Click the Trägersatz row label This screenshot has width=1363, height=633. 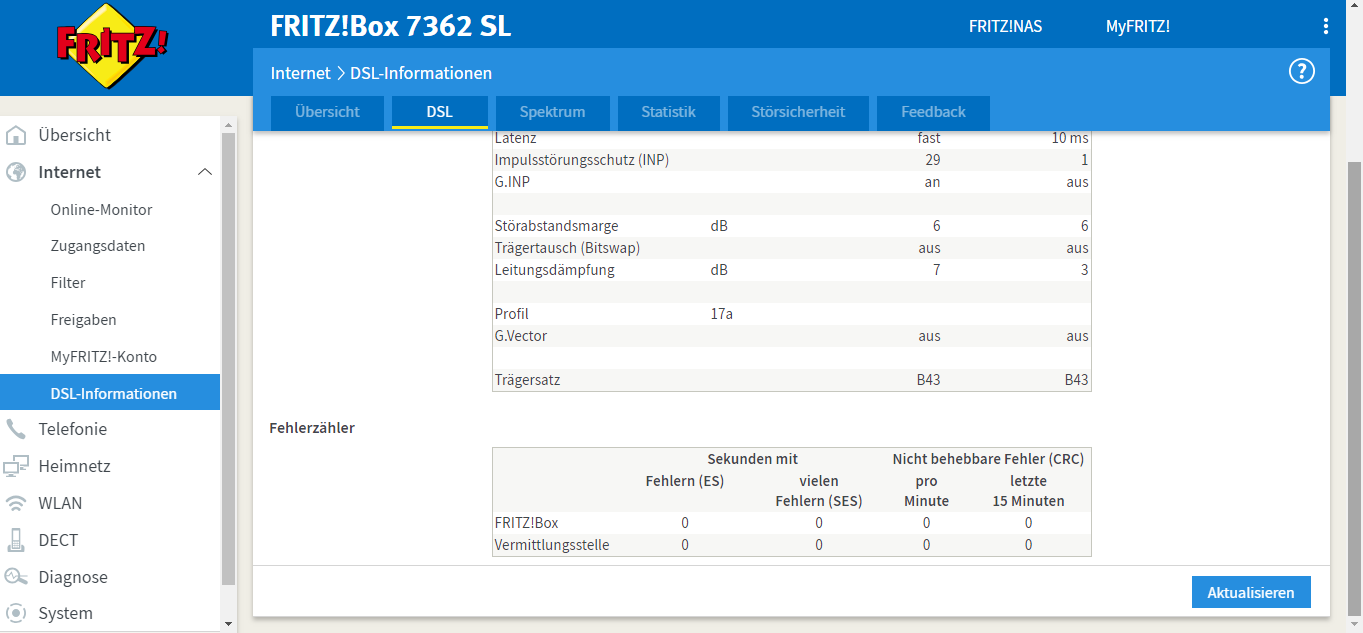(527, 380)
